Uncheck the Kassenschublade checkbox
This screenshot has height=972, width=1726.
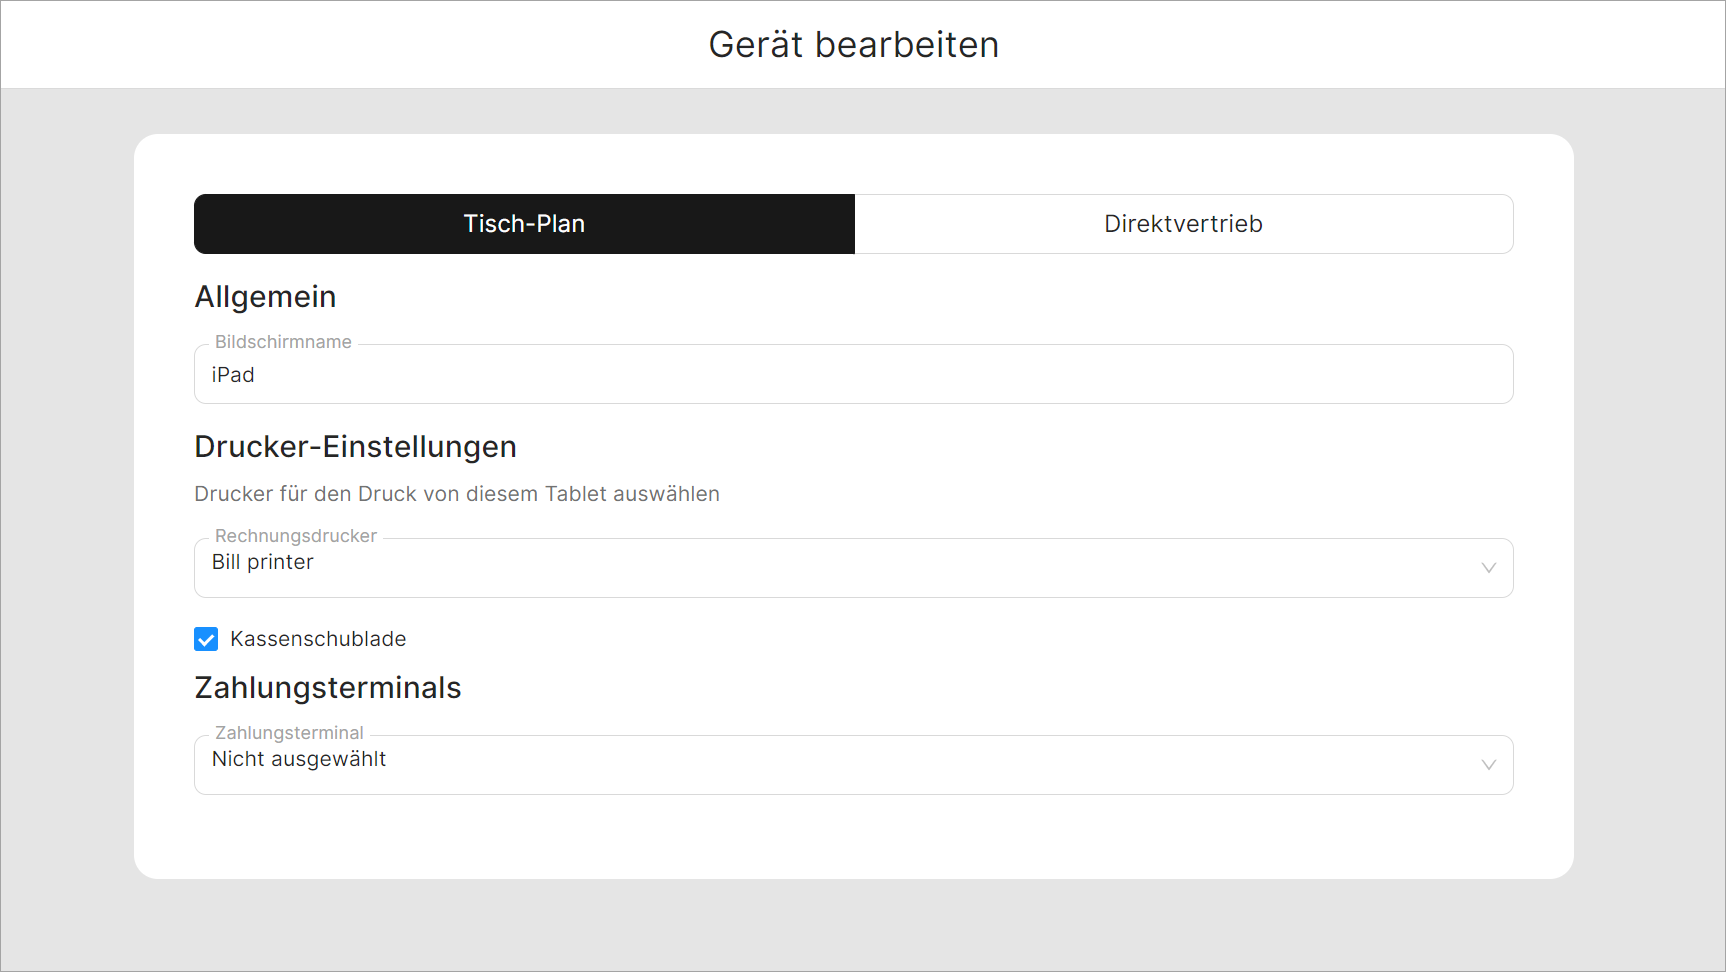click(206, 639)
